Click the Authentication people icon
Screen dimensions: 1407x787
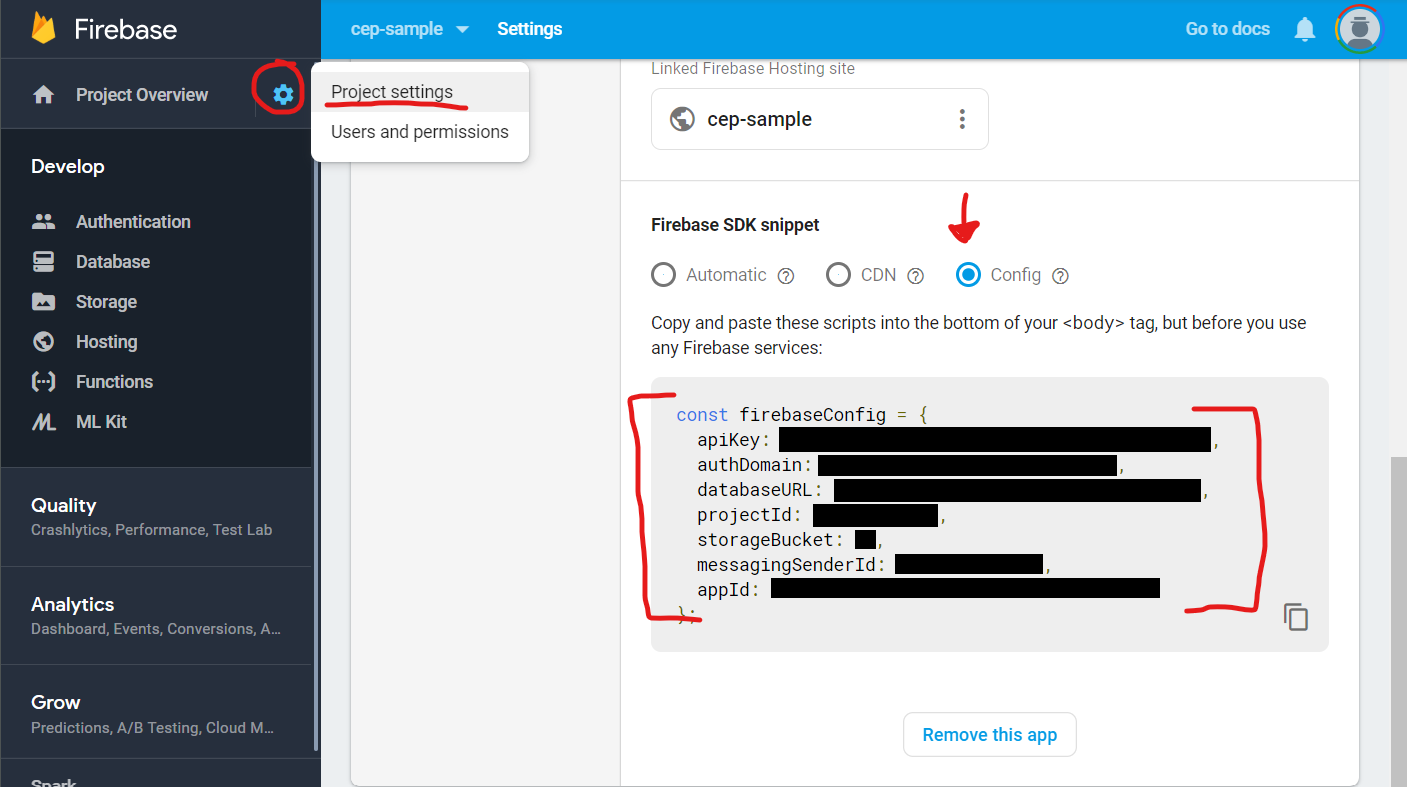(43, 222)
